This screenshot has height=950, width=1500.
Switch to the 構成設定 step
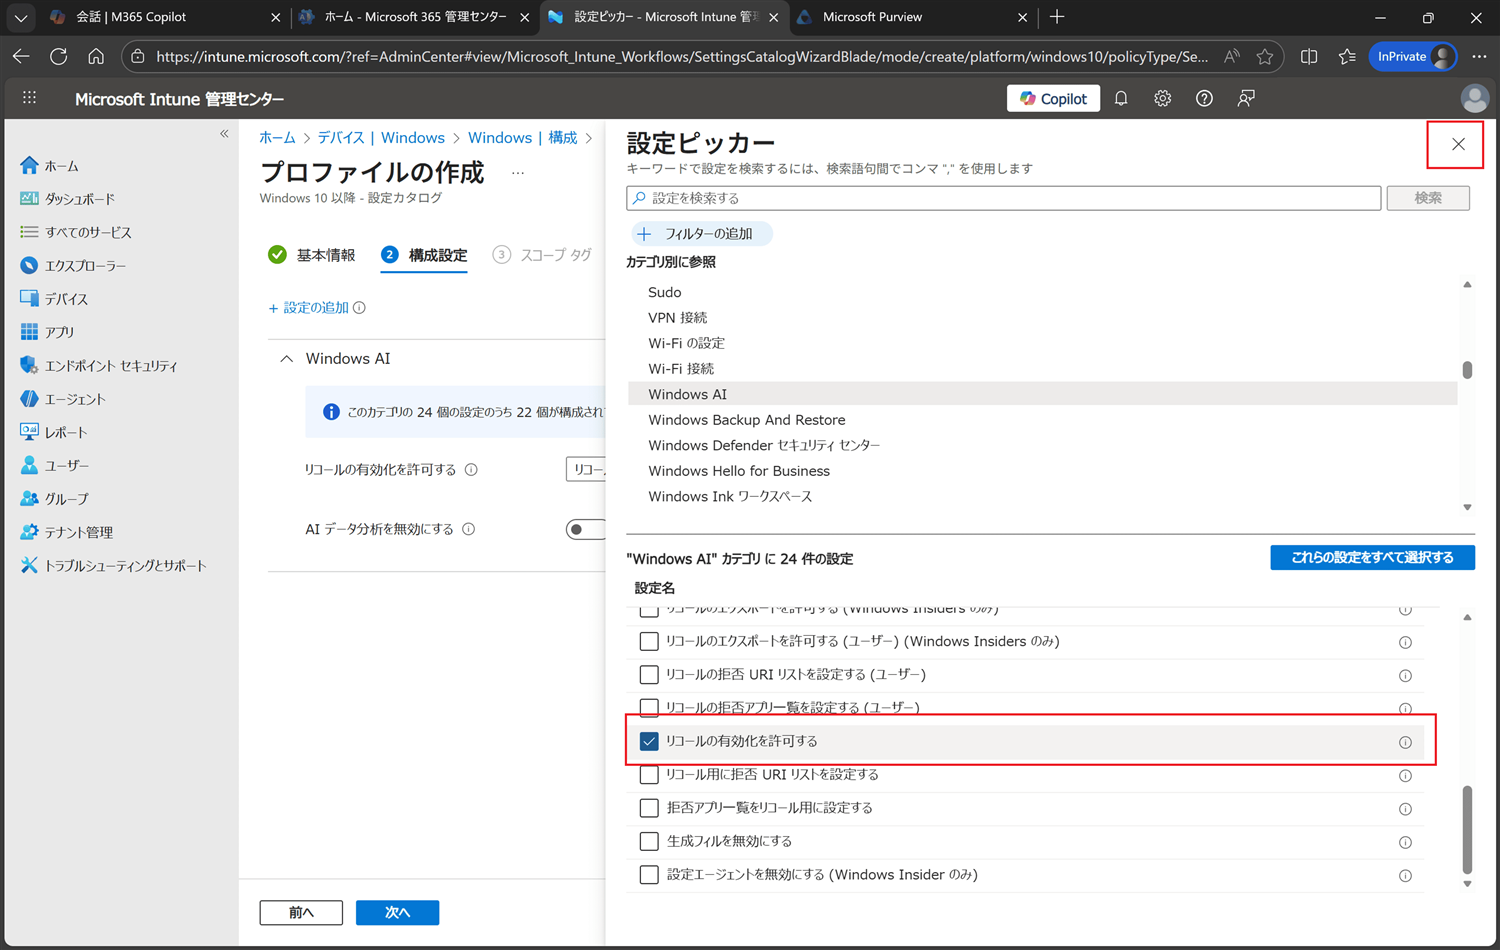tap(424, 255)
